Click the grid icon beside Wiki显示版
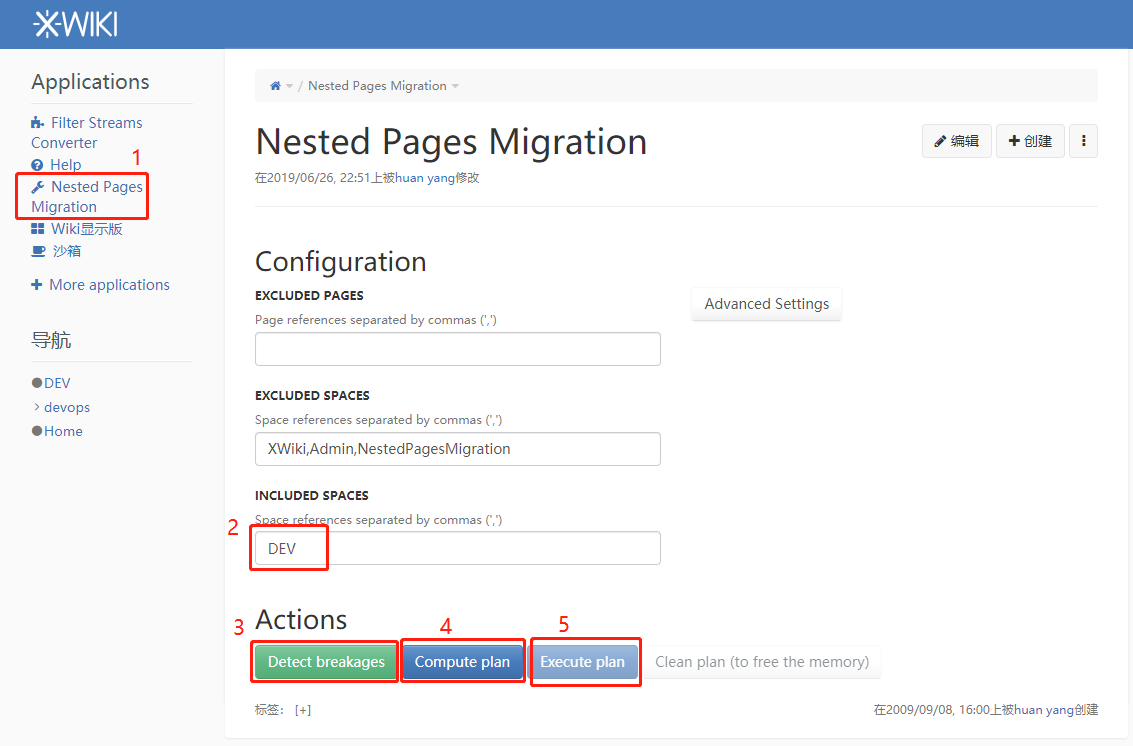Image resolution: width=1133 pixels, height=746 pixels. point(38,229)
